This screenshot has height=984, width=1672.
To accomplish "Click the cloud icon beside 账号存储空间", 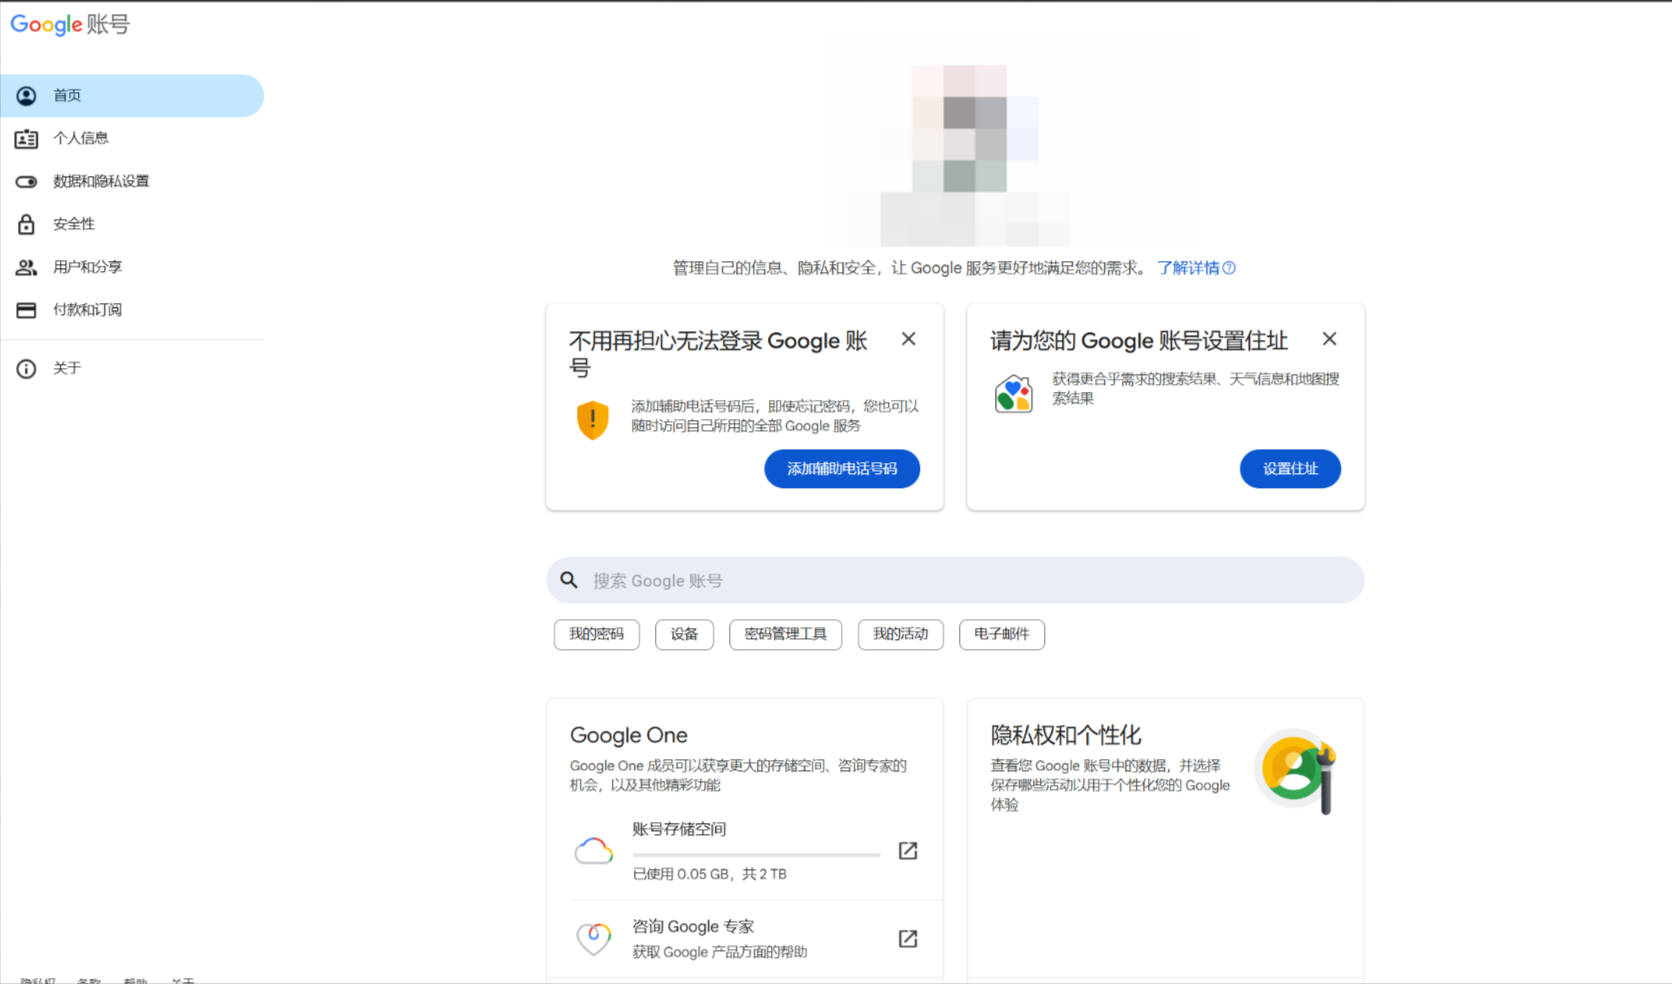I will pyautogui.click(x=594, y=851).
